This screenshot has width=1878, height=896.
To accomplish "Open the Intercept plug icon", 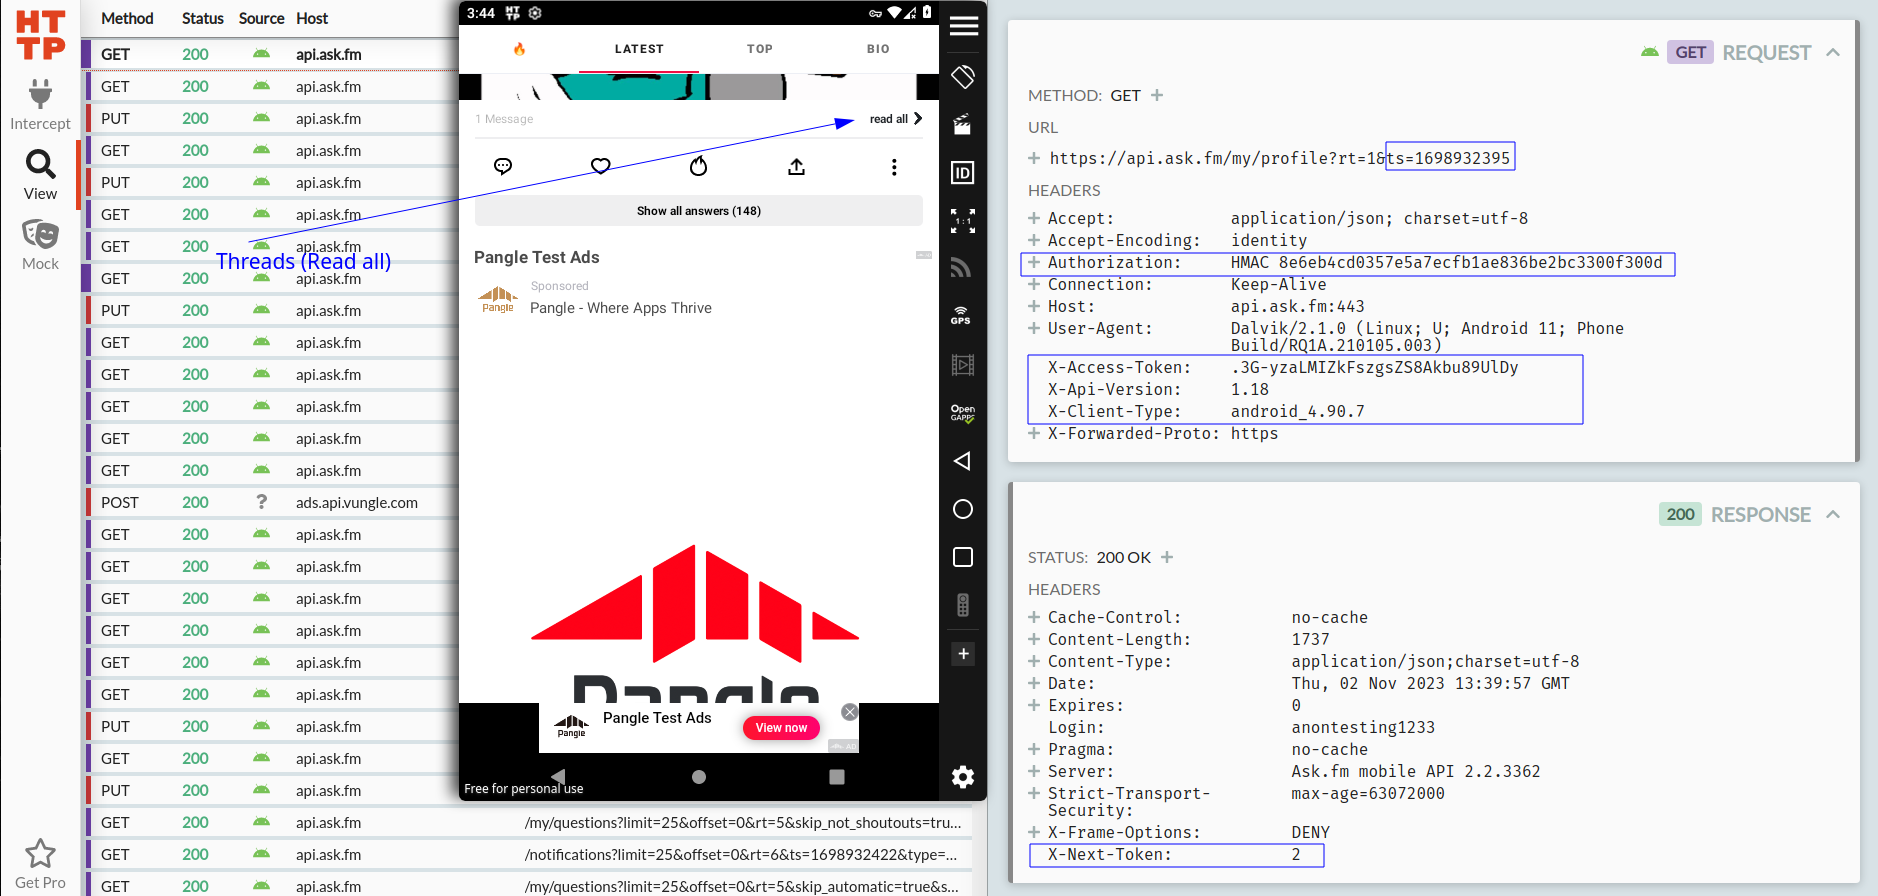I will tap(40, 95).
